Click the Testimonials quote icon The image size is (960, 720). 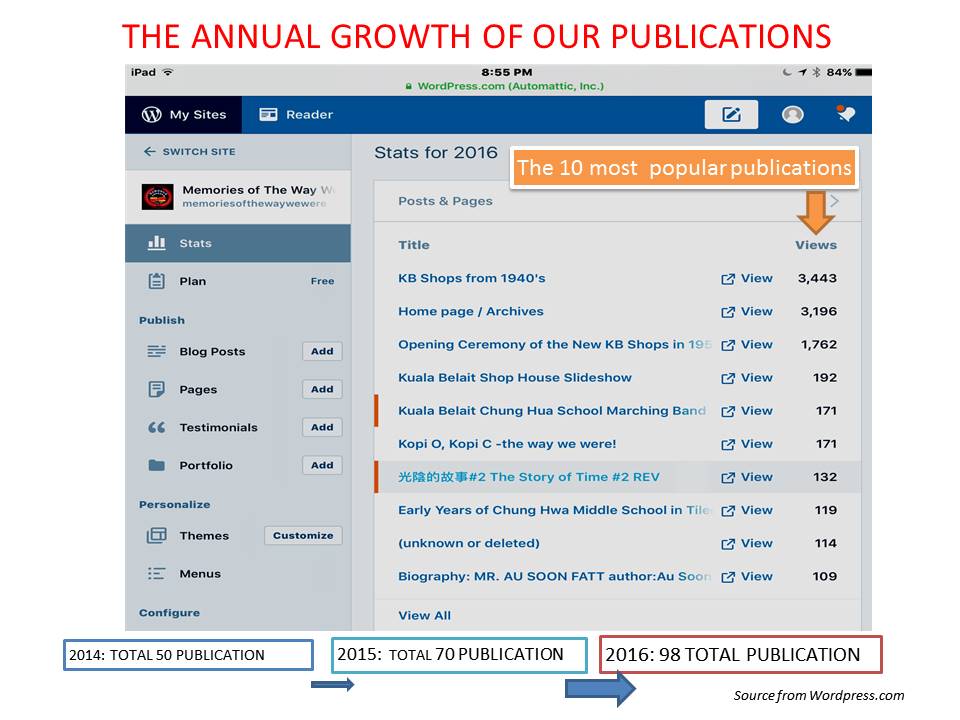click(157, 428)
